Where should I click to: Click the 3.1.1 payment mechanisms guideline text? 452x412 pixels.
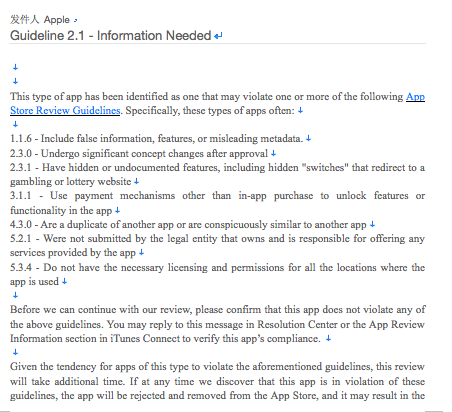pos(217,203)
